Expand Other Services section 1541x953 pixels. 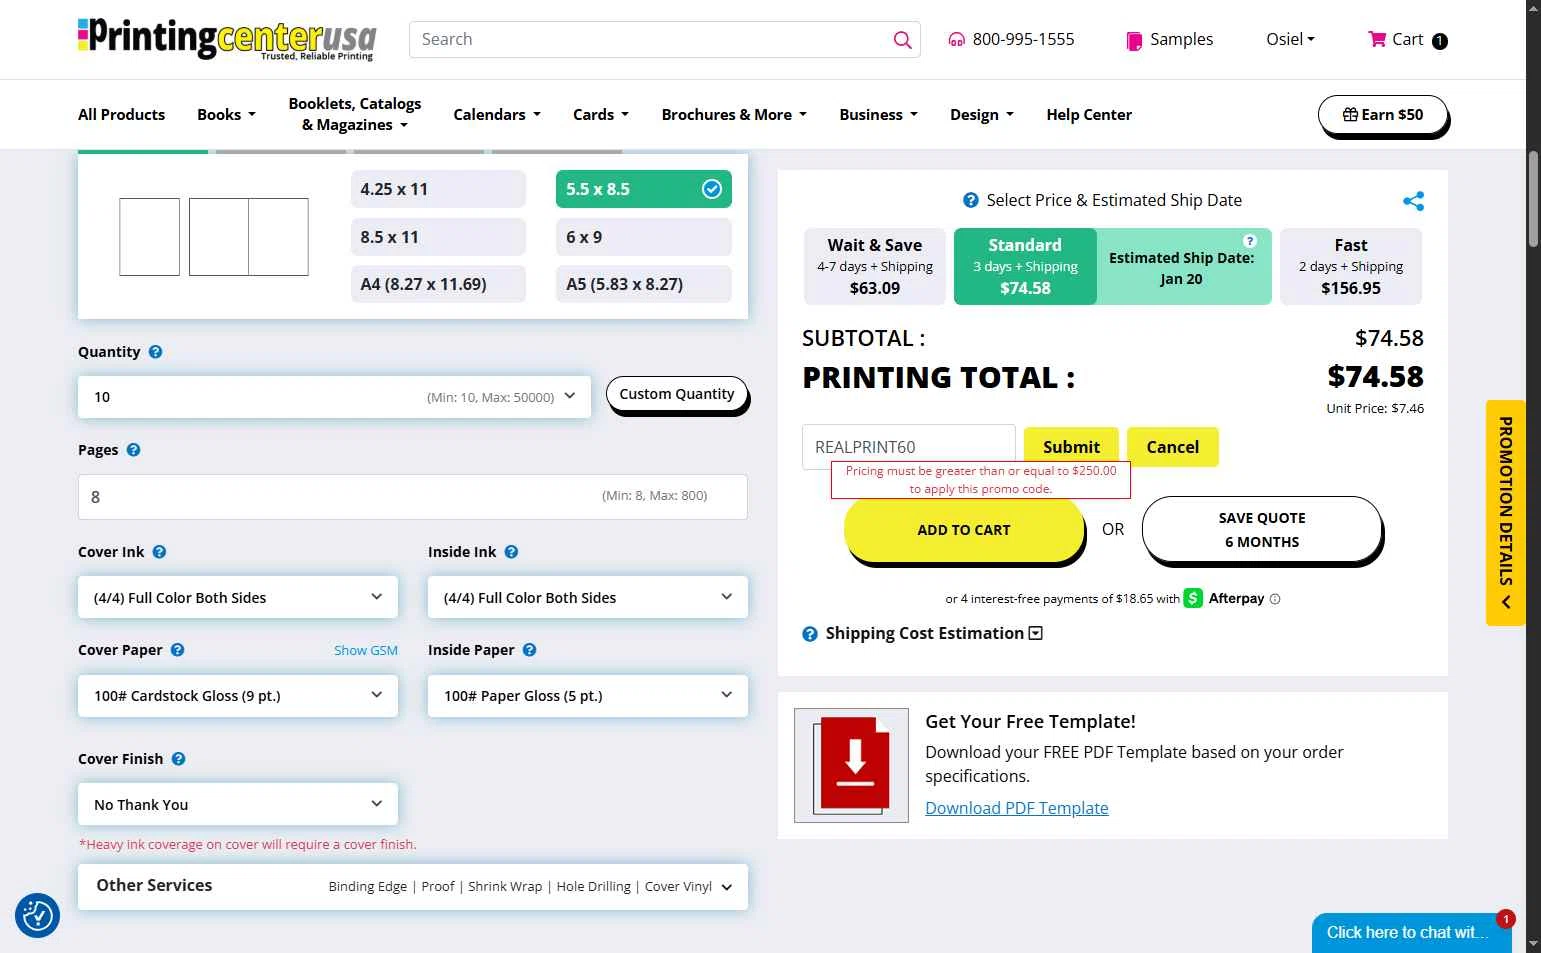tap(413, 886)
